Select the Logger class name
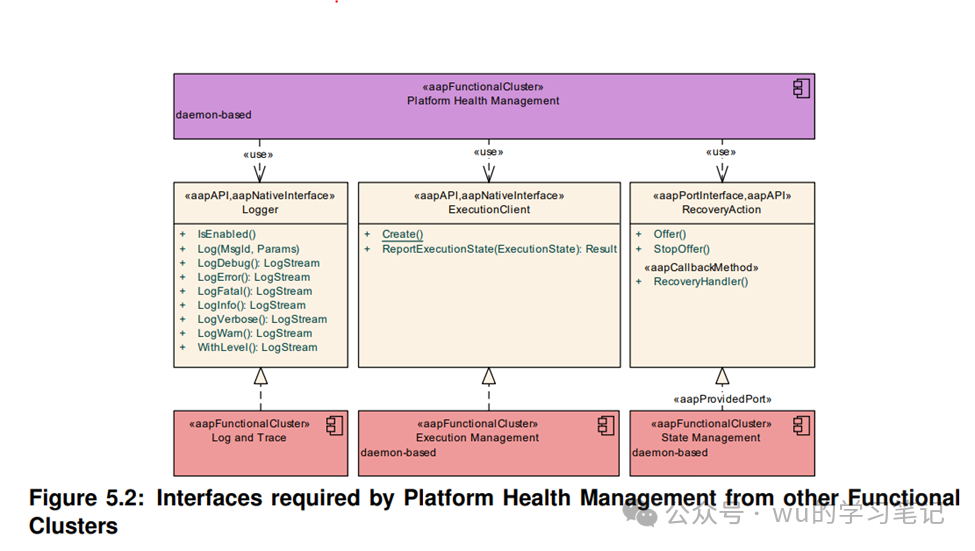This screenshot has width=975, height=551. [260, 210]
